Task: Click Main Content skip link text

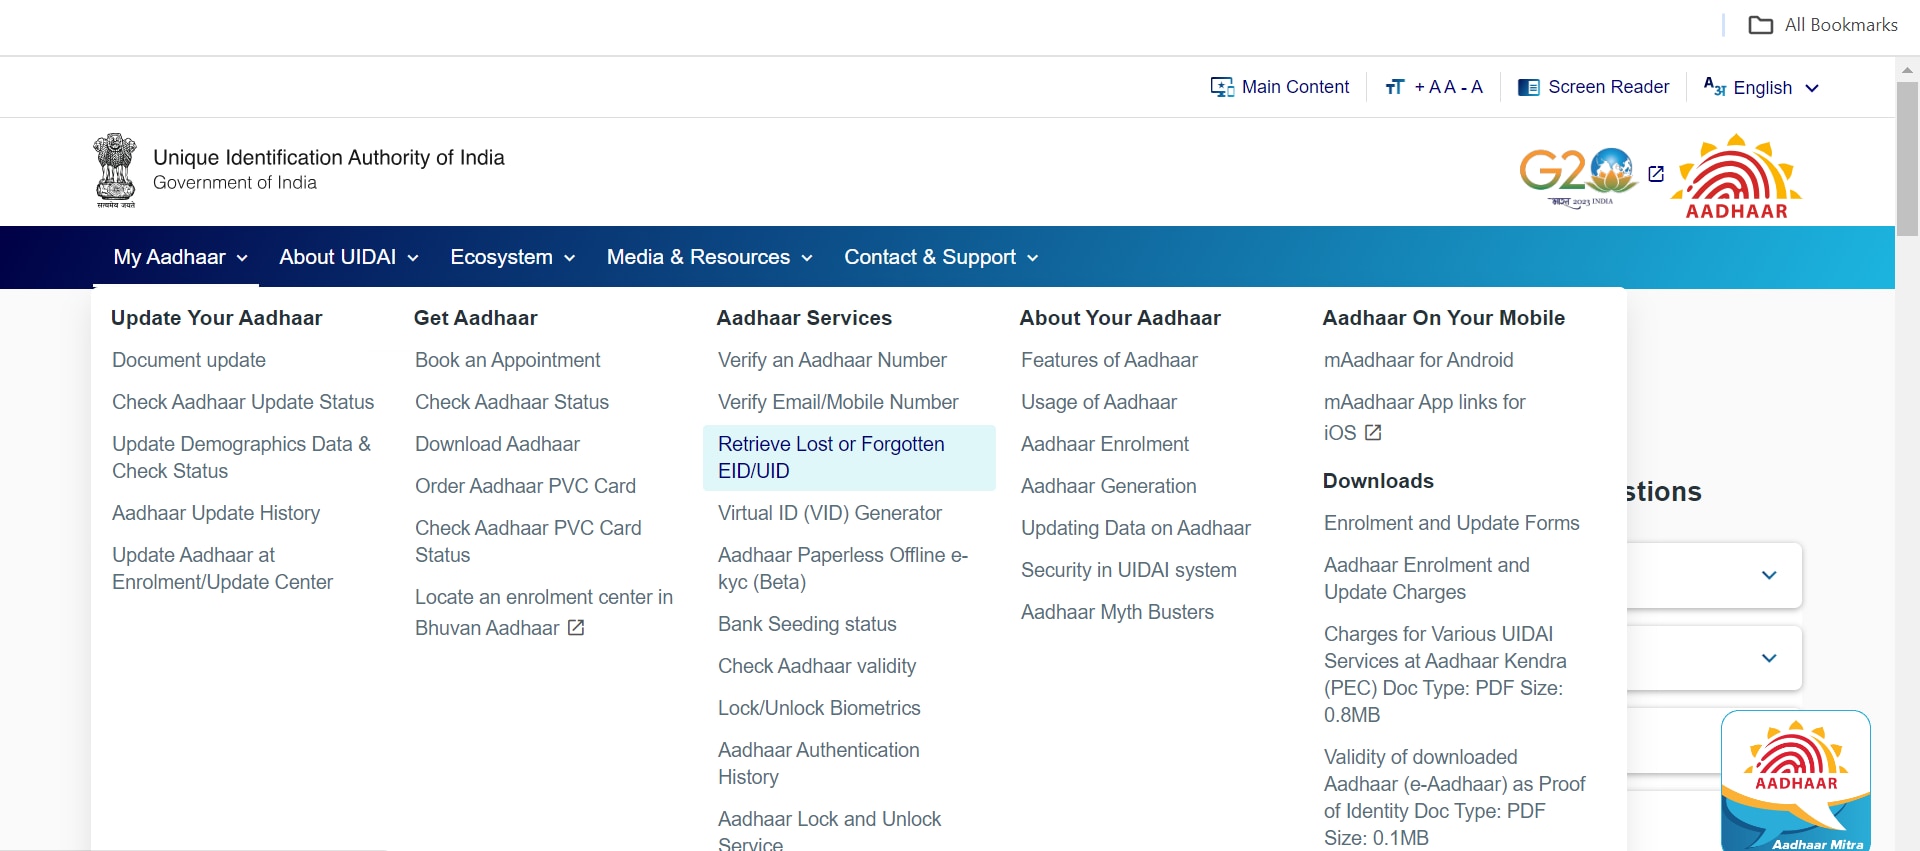Action: click(x=1295, y=87)
